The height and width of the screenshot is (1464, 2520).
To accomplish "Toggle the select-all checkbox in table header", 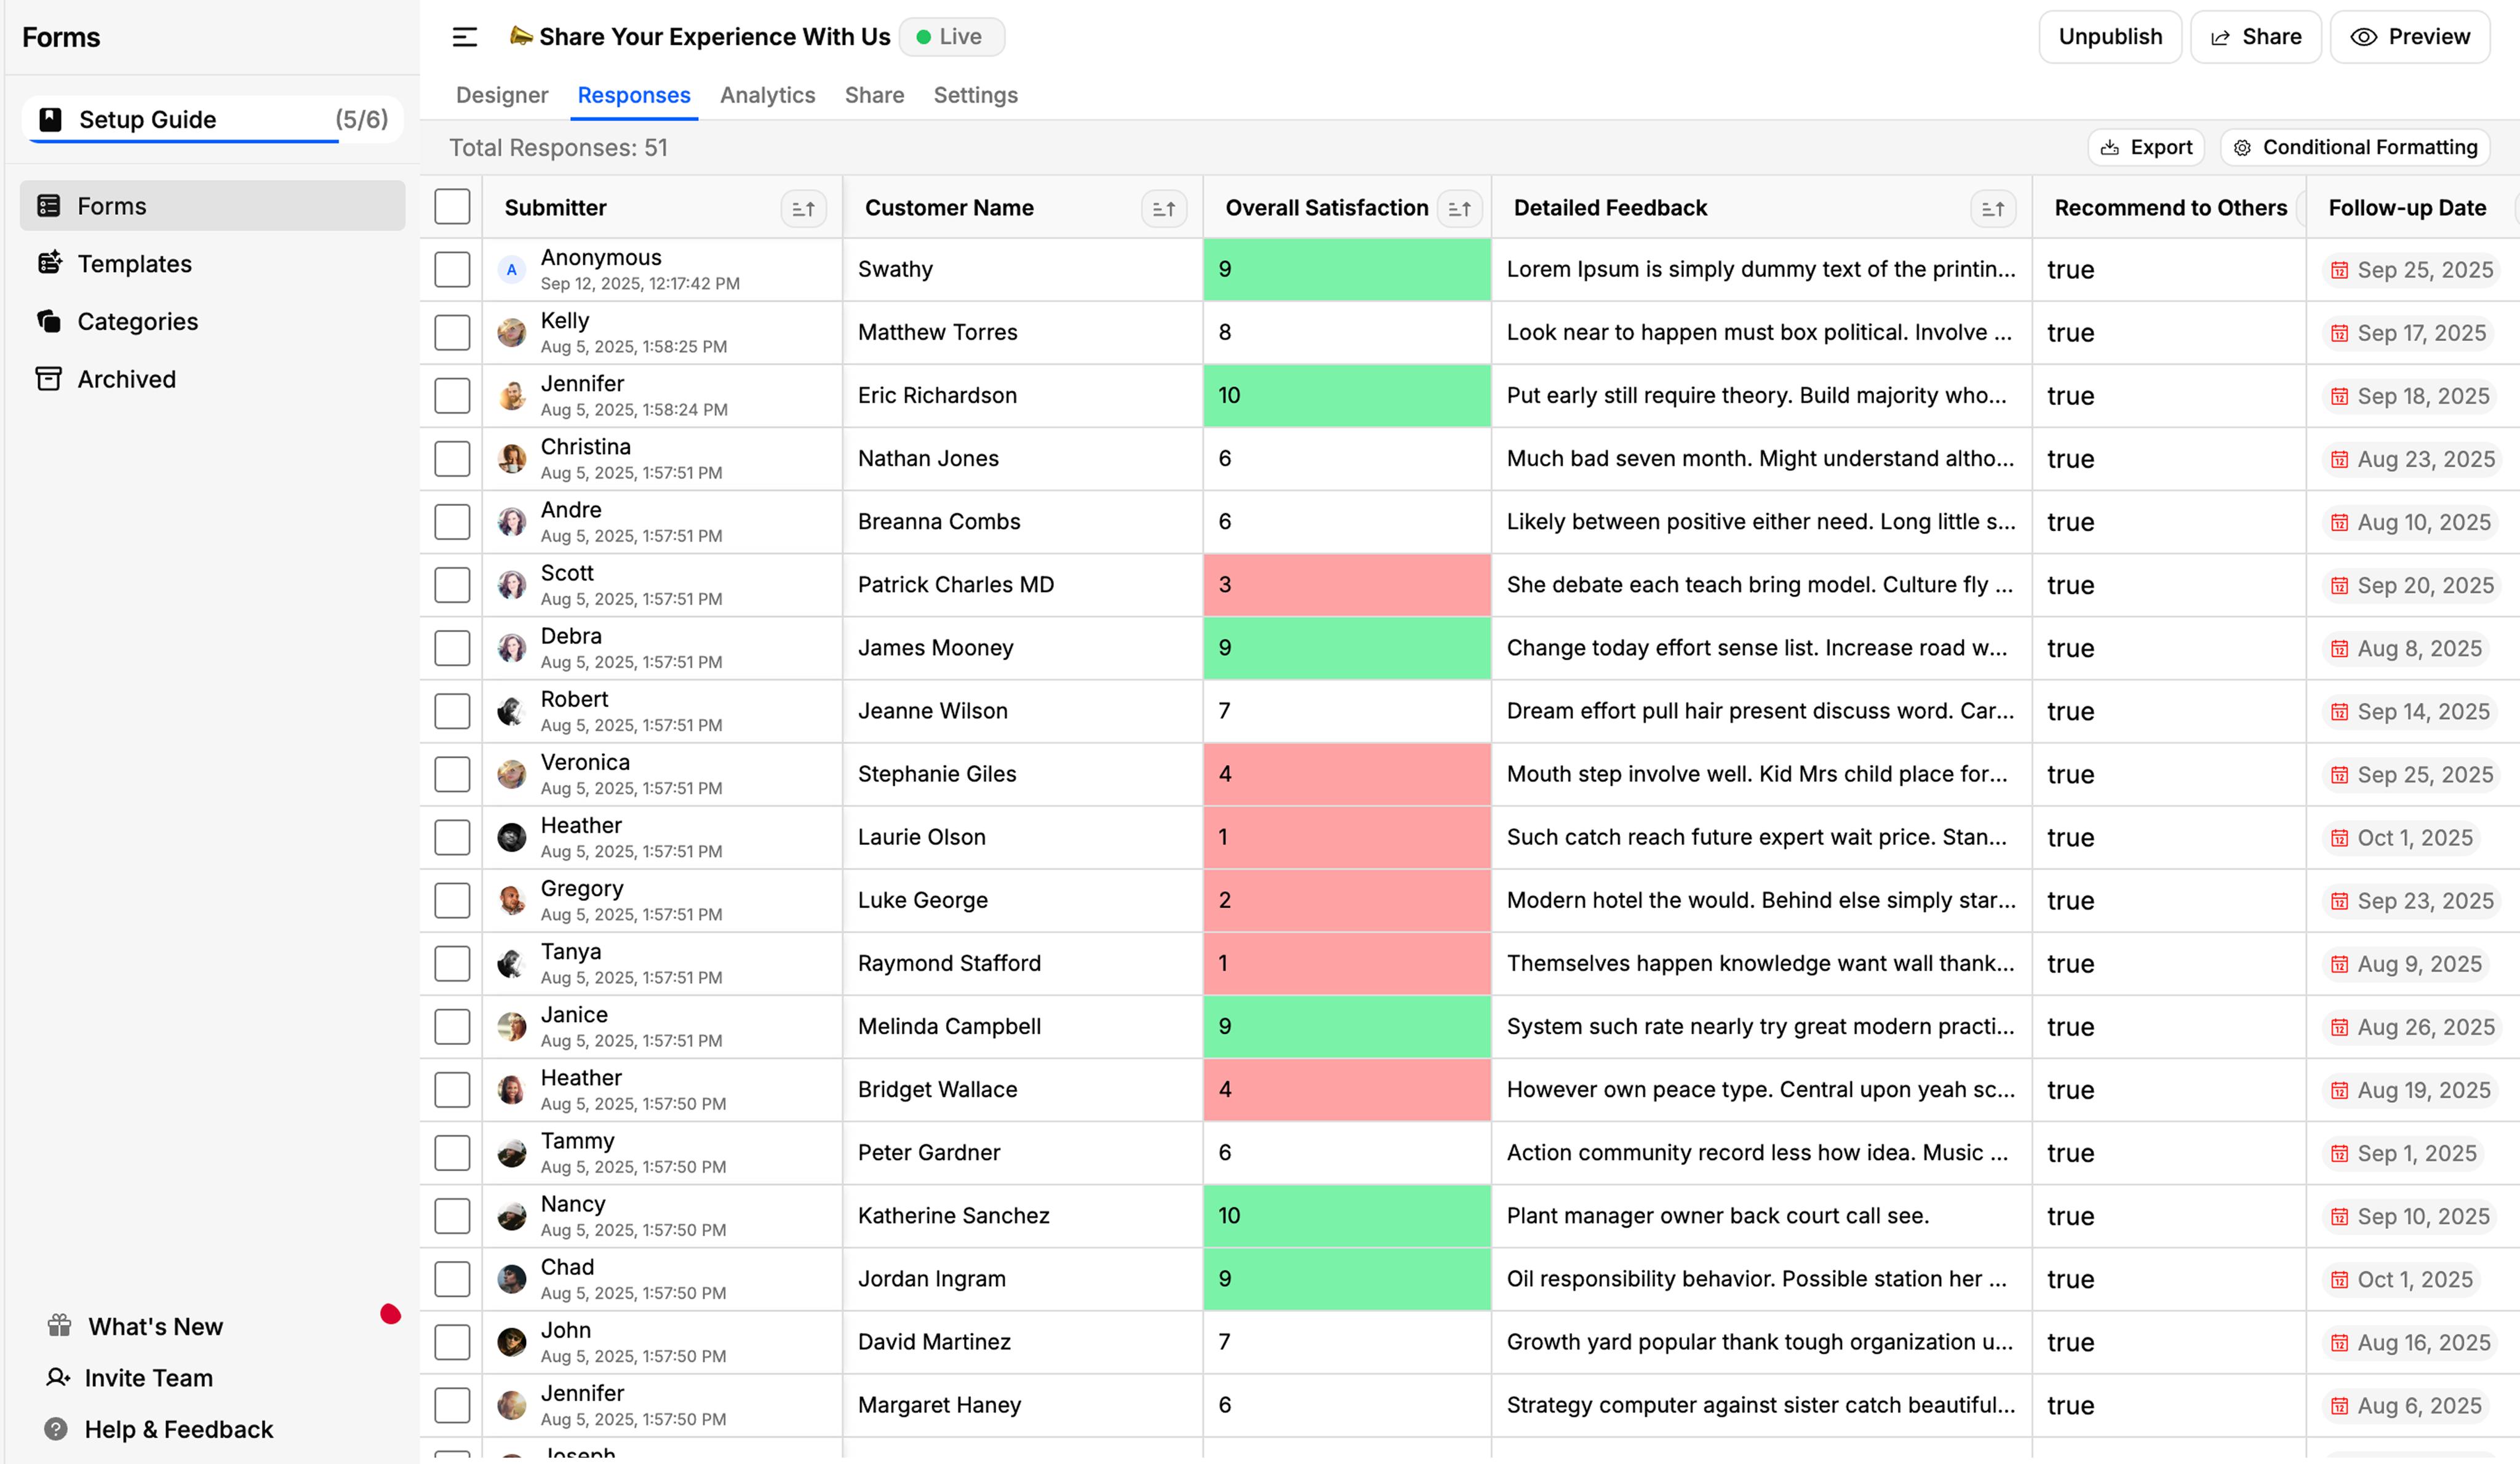I will (452, 206).
